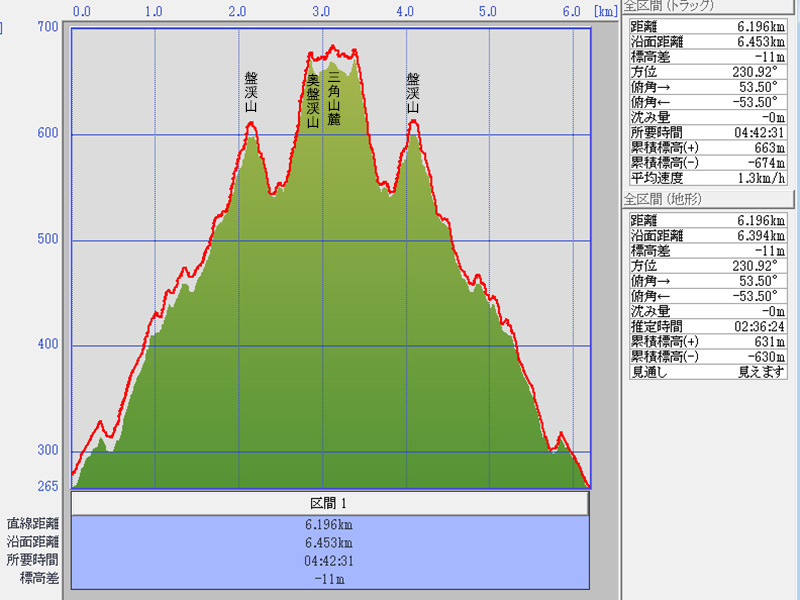Click the 6.196km value in section table

click(x=329, y=524)
